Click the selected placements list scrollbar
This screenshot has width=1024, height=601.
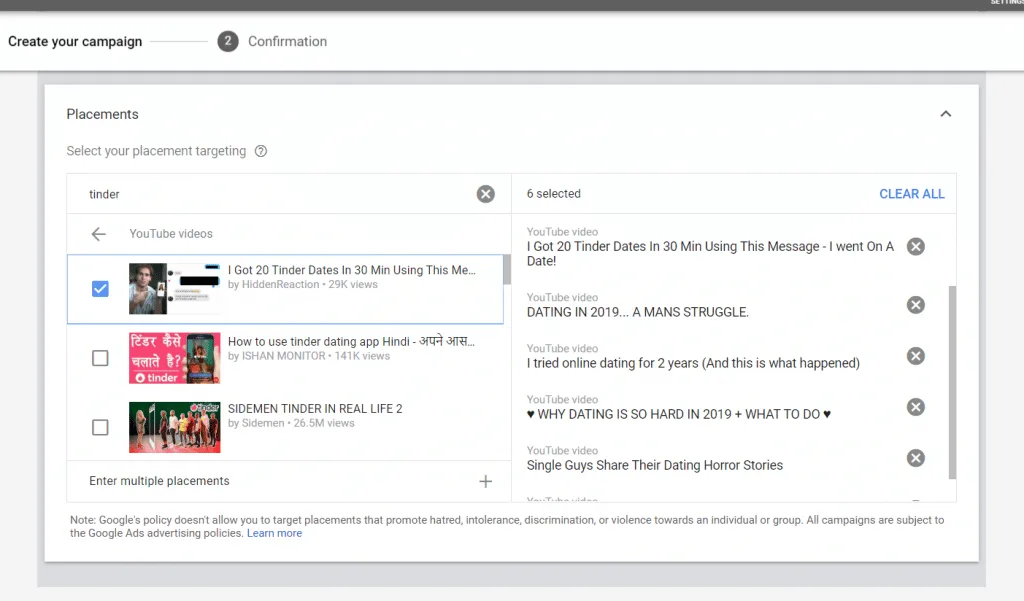point(952,382)
